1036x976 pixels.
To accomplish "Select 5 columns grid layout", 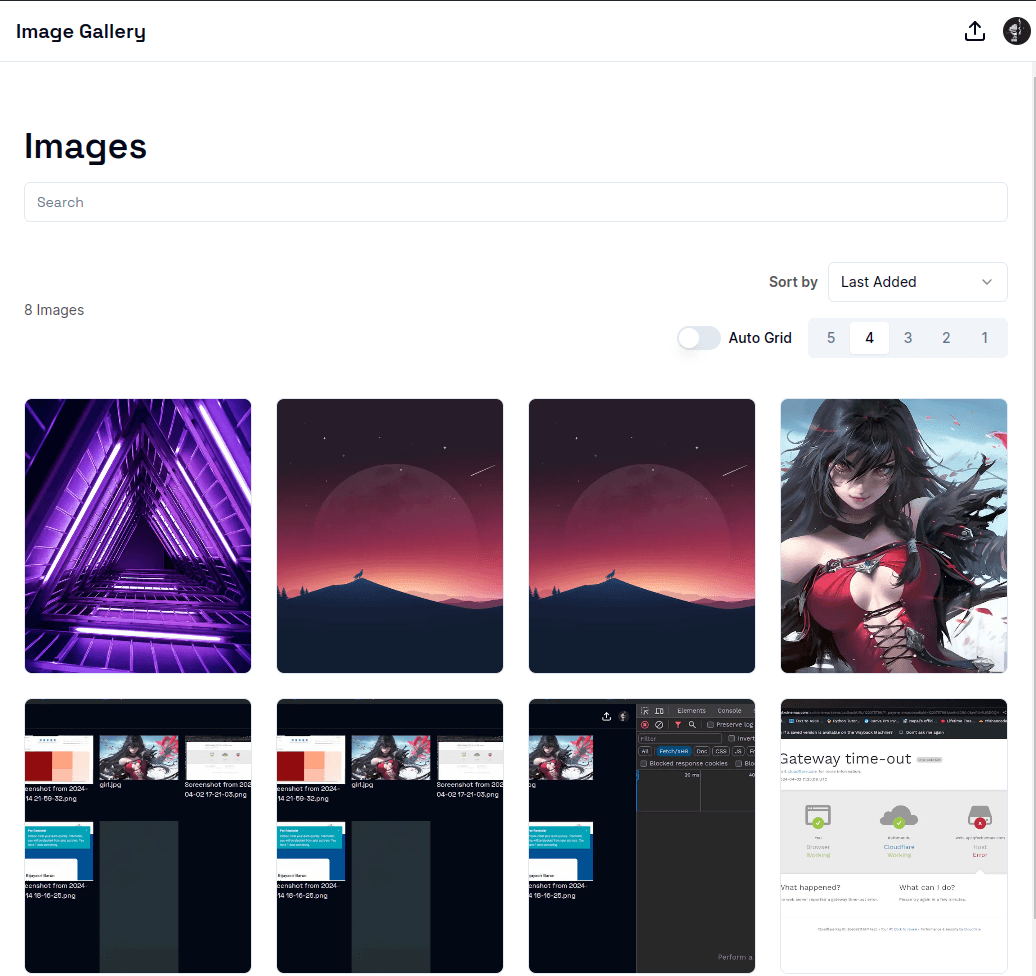I will pos(831,338).
